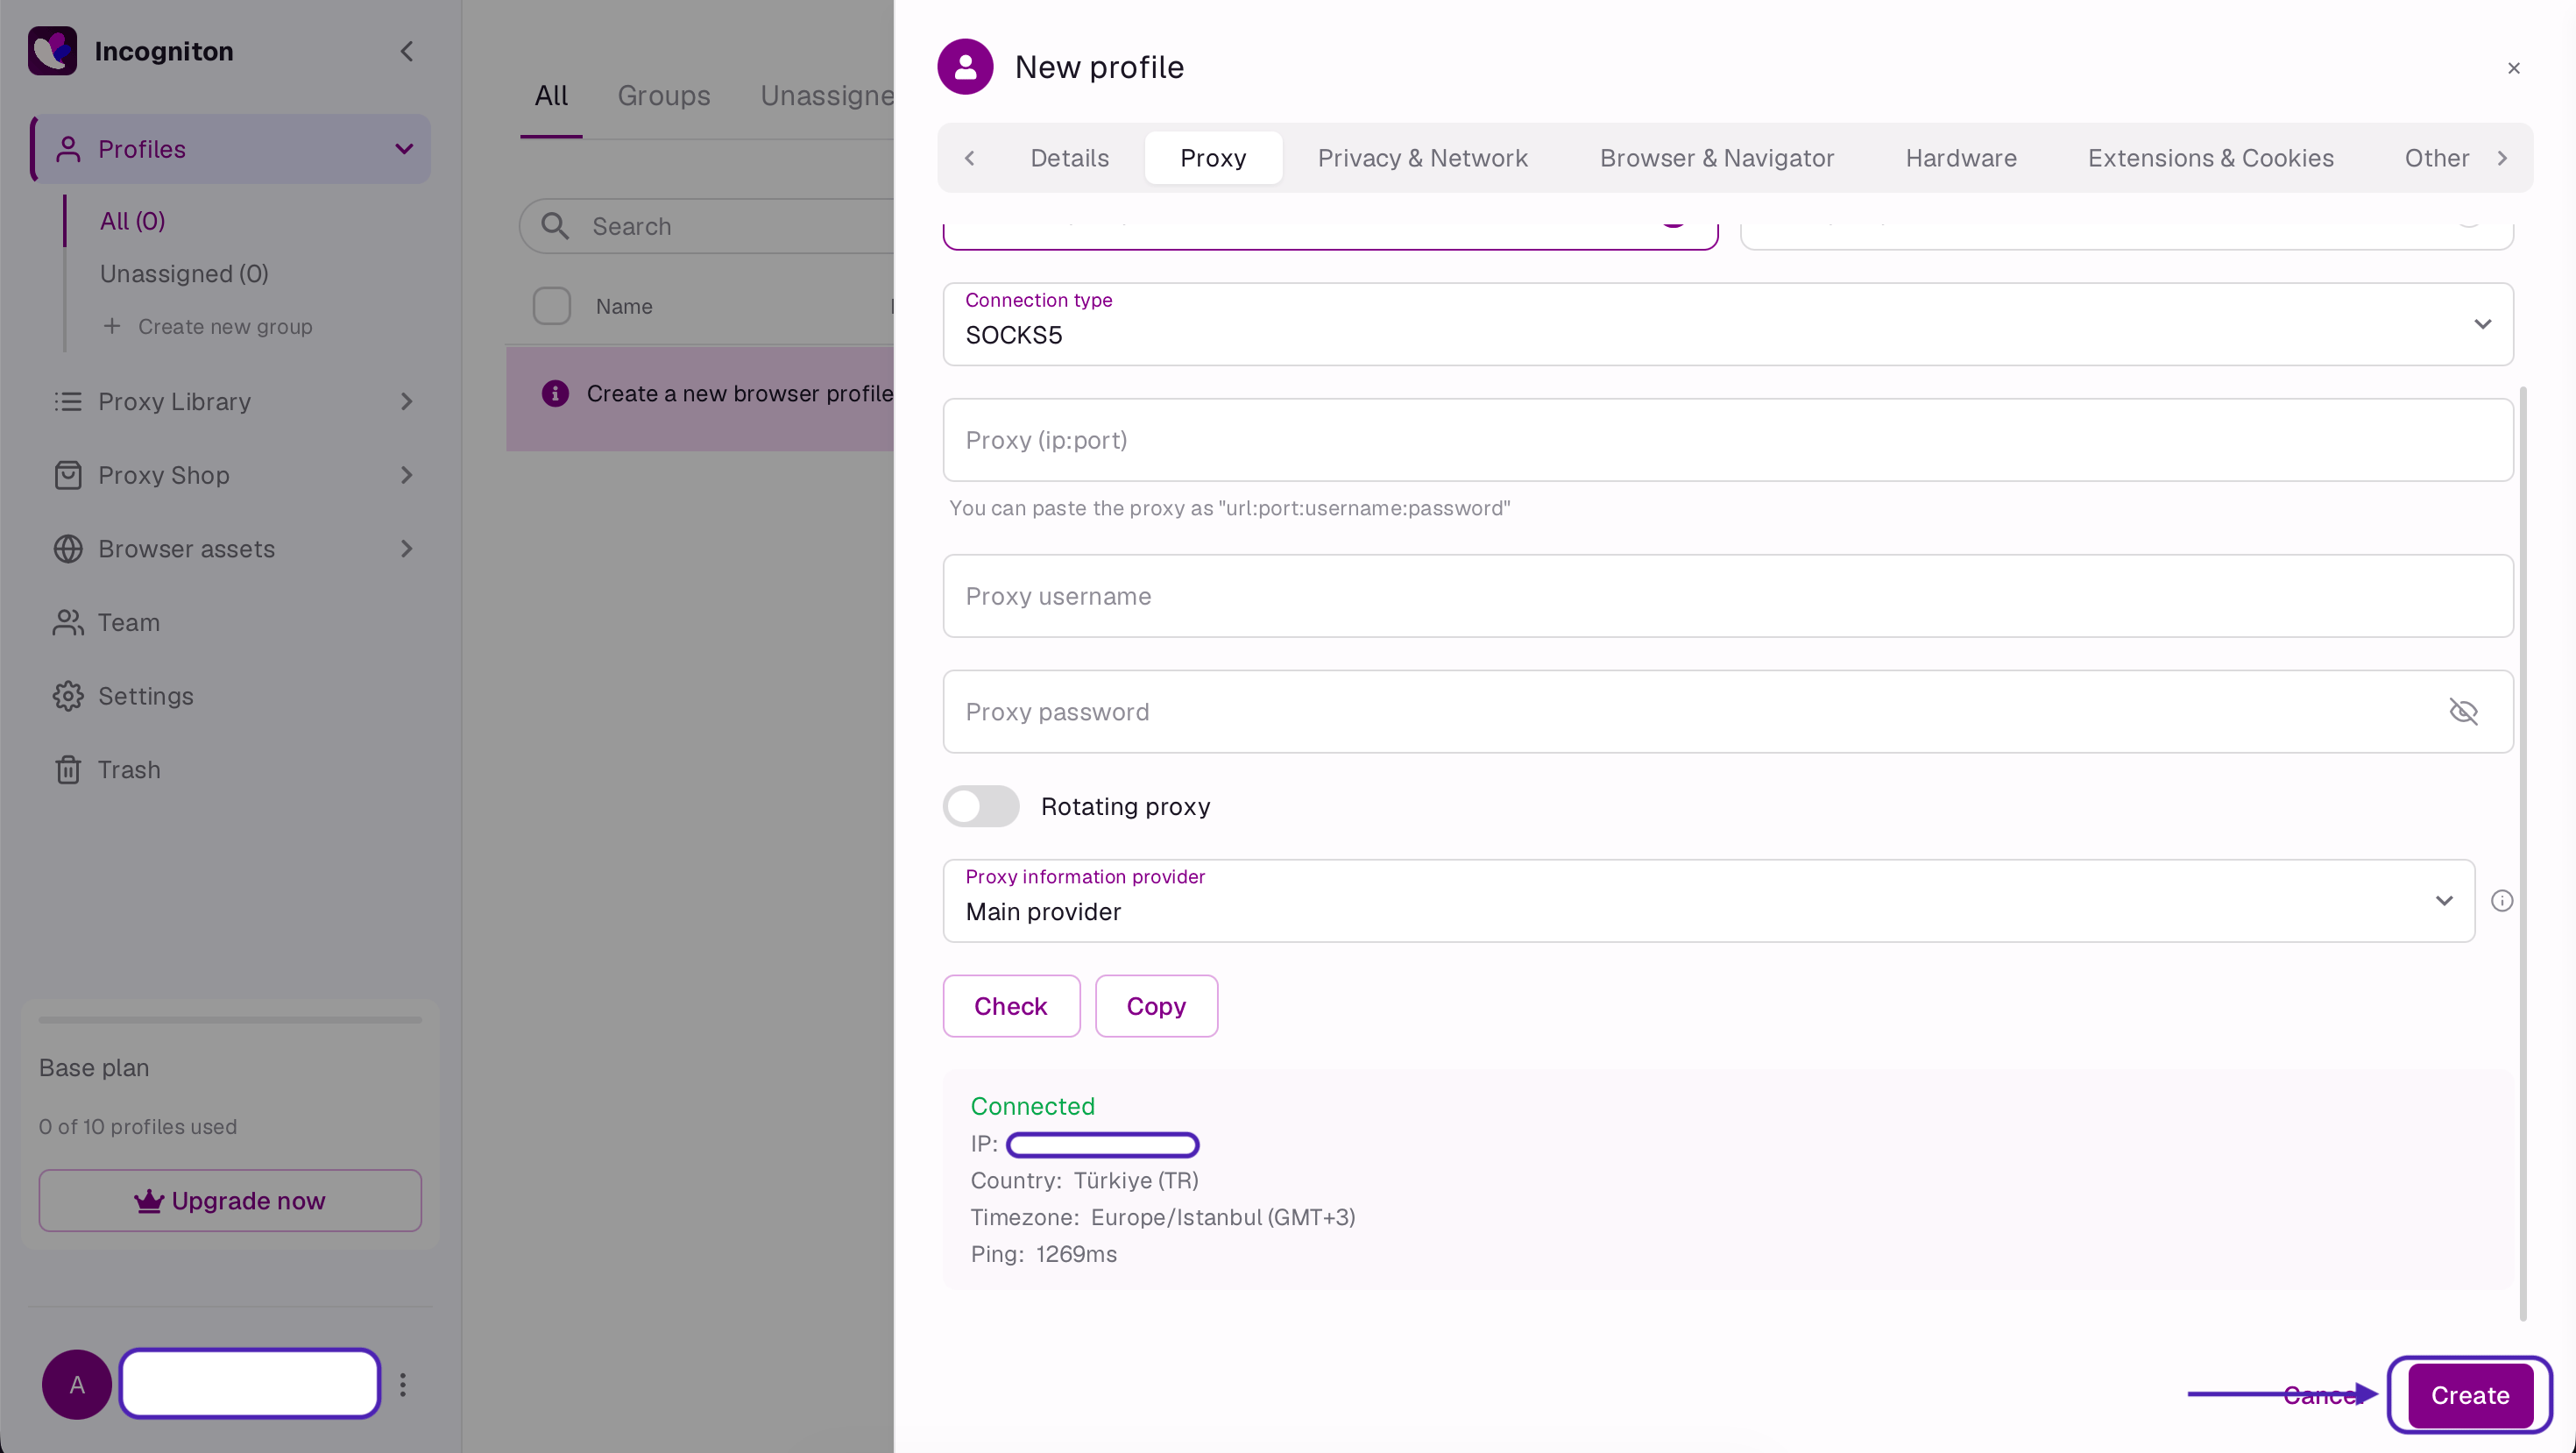The width and height of the screenshot is (2576, 1453).
Task: Select Unassigned (0) in the sidebar
Action: point(184,274)
